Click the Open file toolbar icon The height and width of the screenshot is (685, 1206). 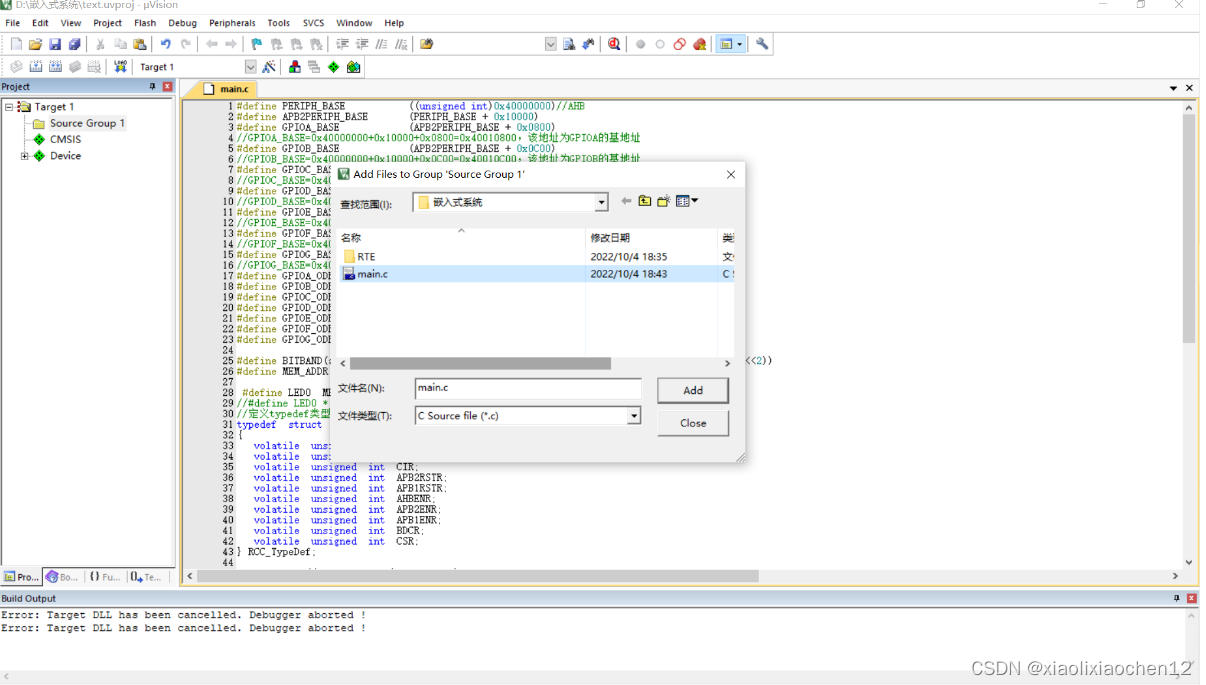pyautogui.click(x=35, y=44)
